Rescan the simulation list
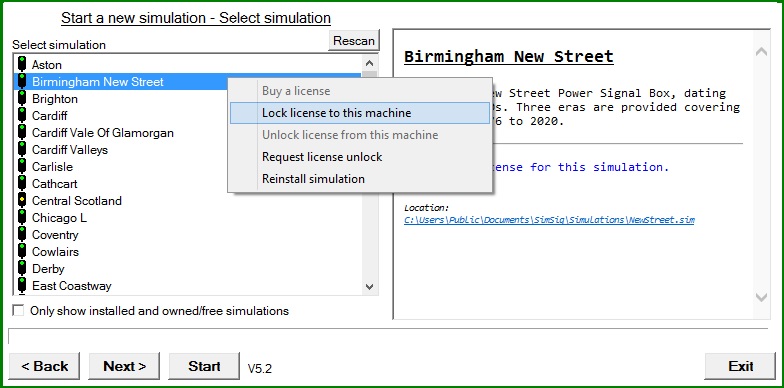784x388 pixels. (x=354, y=40)
